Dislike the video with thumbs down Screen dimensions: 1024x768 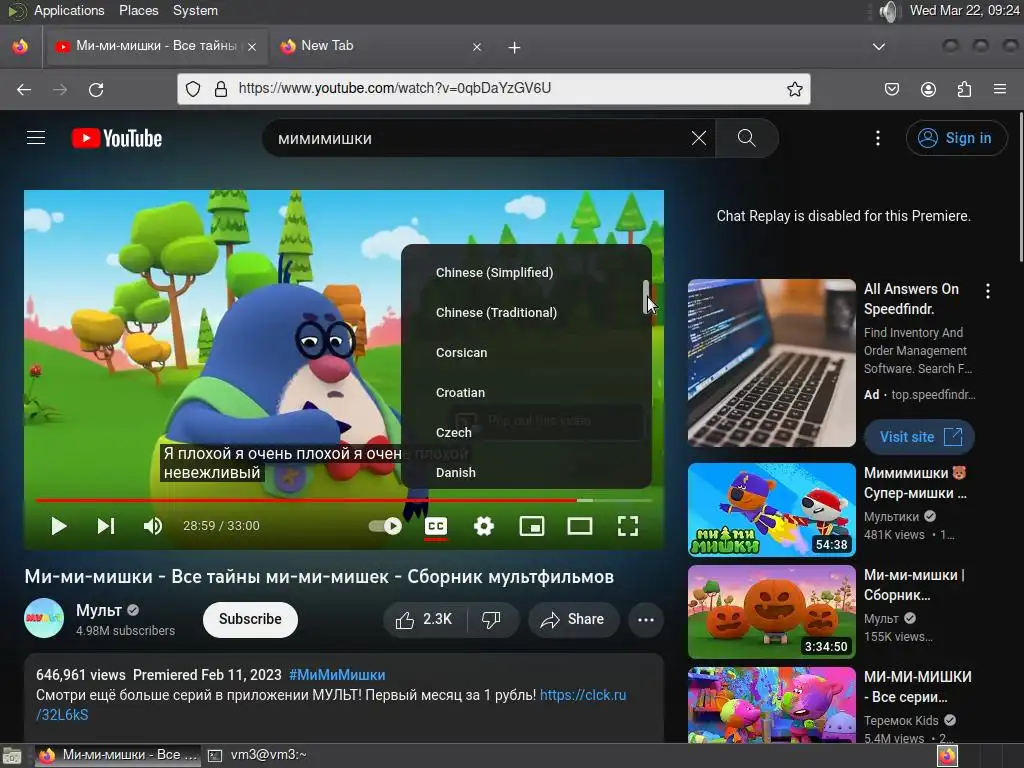coord(492,619)
